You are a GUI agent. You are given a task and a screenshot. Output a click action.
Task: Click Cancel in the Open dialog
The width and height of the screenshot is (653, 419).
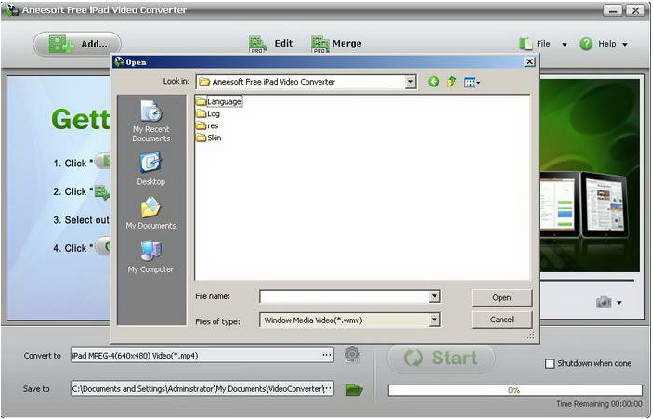coord(502,319)
